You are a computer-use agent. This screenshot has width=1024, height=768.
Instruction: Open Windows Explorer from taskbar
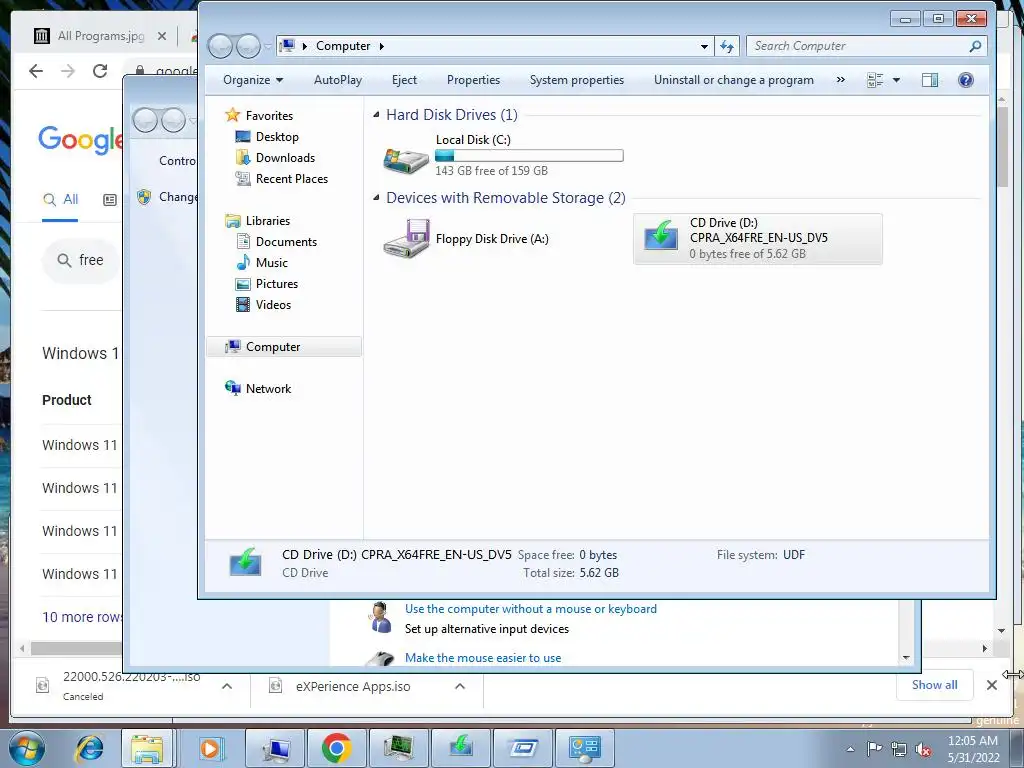click(148, 748)
